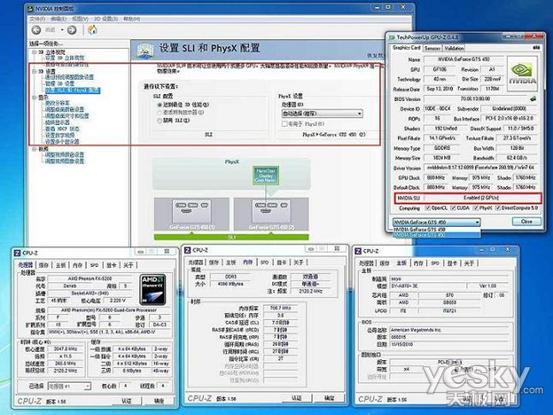This screenshot has height=415, width=553.
Task: Open the 缓存 tab in left CPU-Z window
Action: pyautogui.click(x=44, y=265)
